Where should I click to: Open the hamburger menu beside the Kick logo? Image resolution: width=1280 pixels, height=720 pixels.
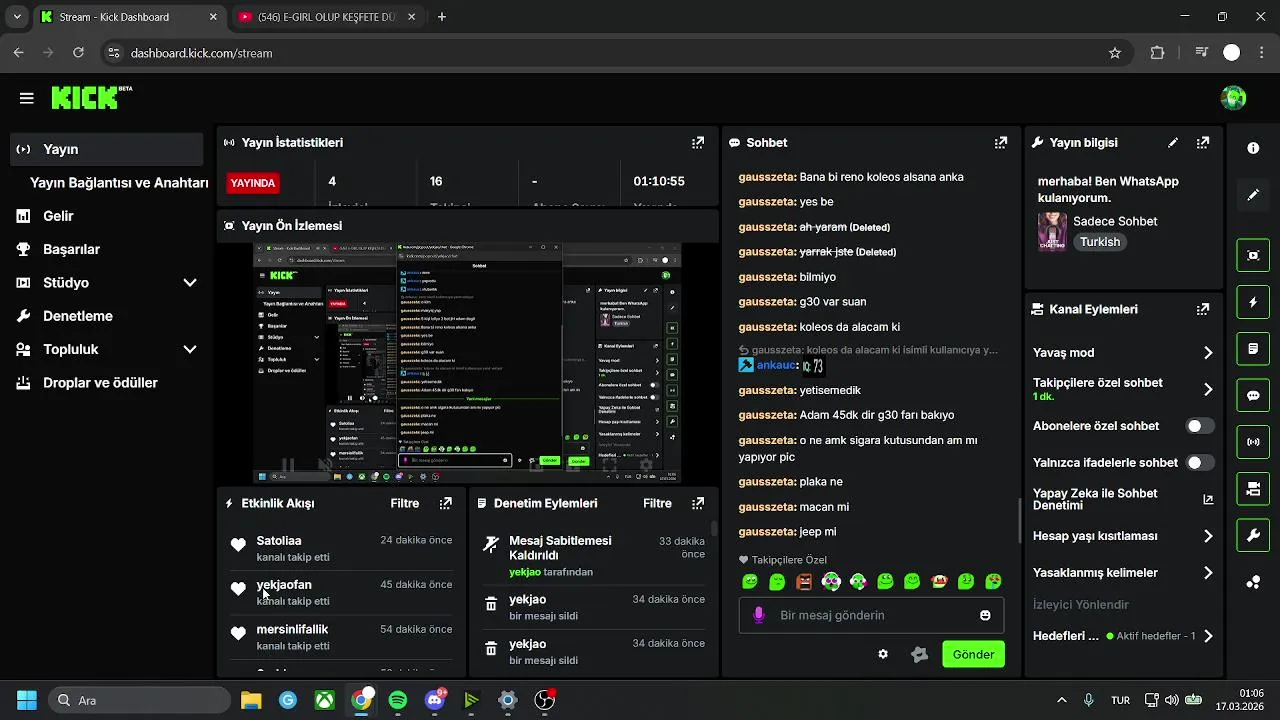coord(27,98)
